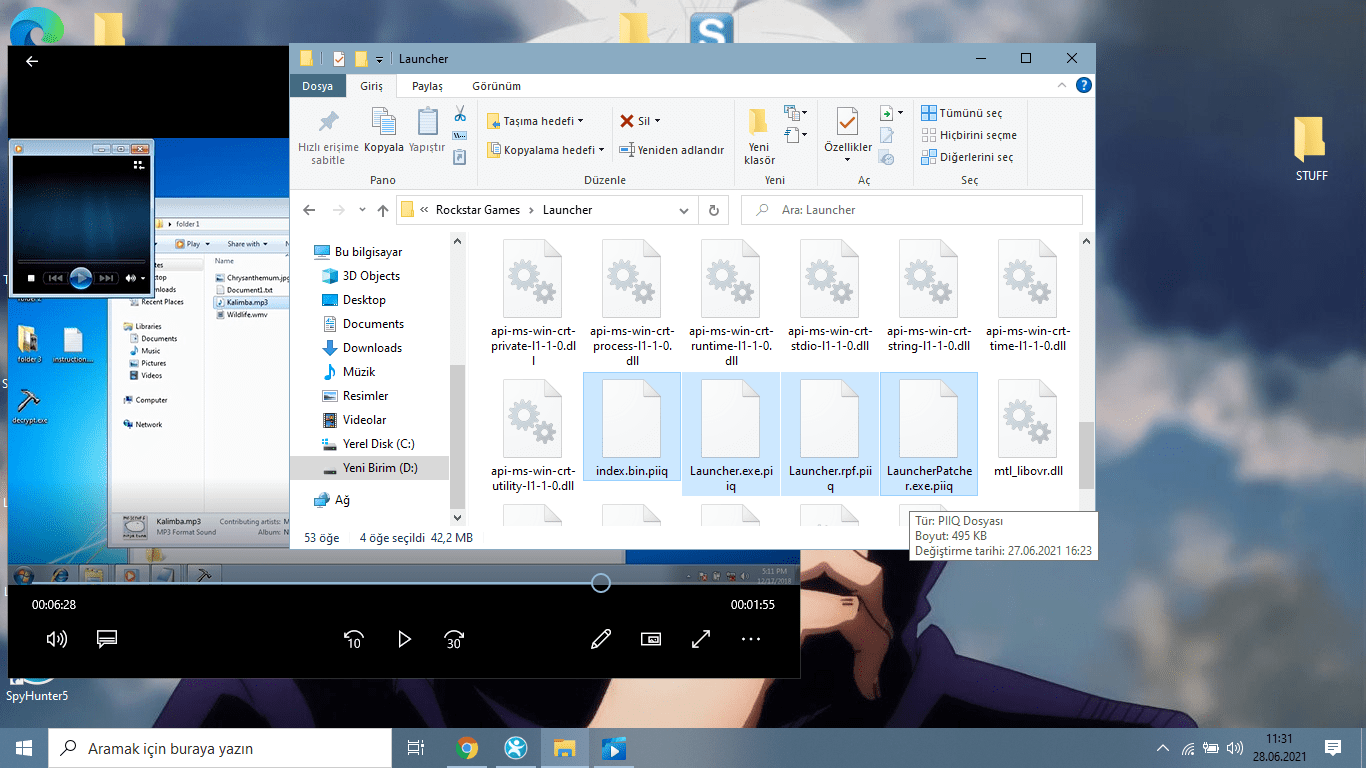Click the copy path icon in Pano

pyautogui.click(x=460, y=135)
